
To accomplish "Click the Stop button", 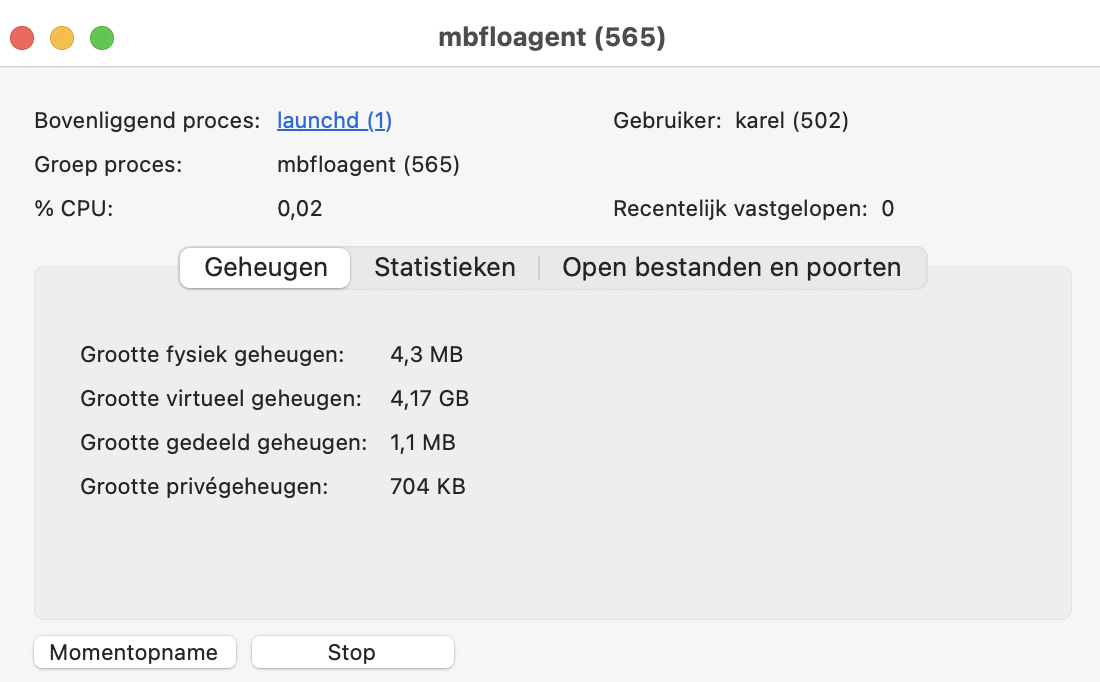I will 352,653.
